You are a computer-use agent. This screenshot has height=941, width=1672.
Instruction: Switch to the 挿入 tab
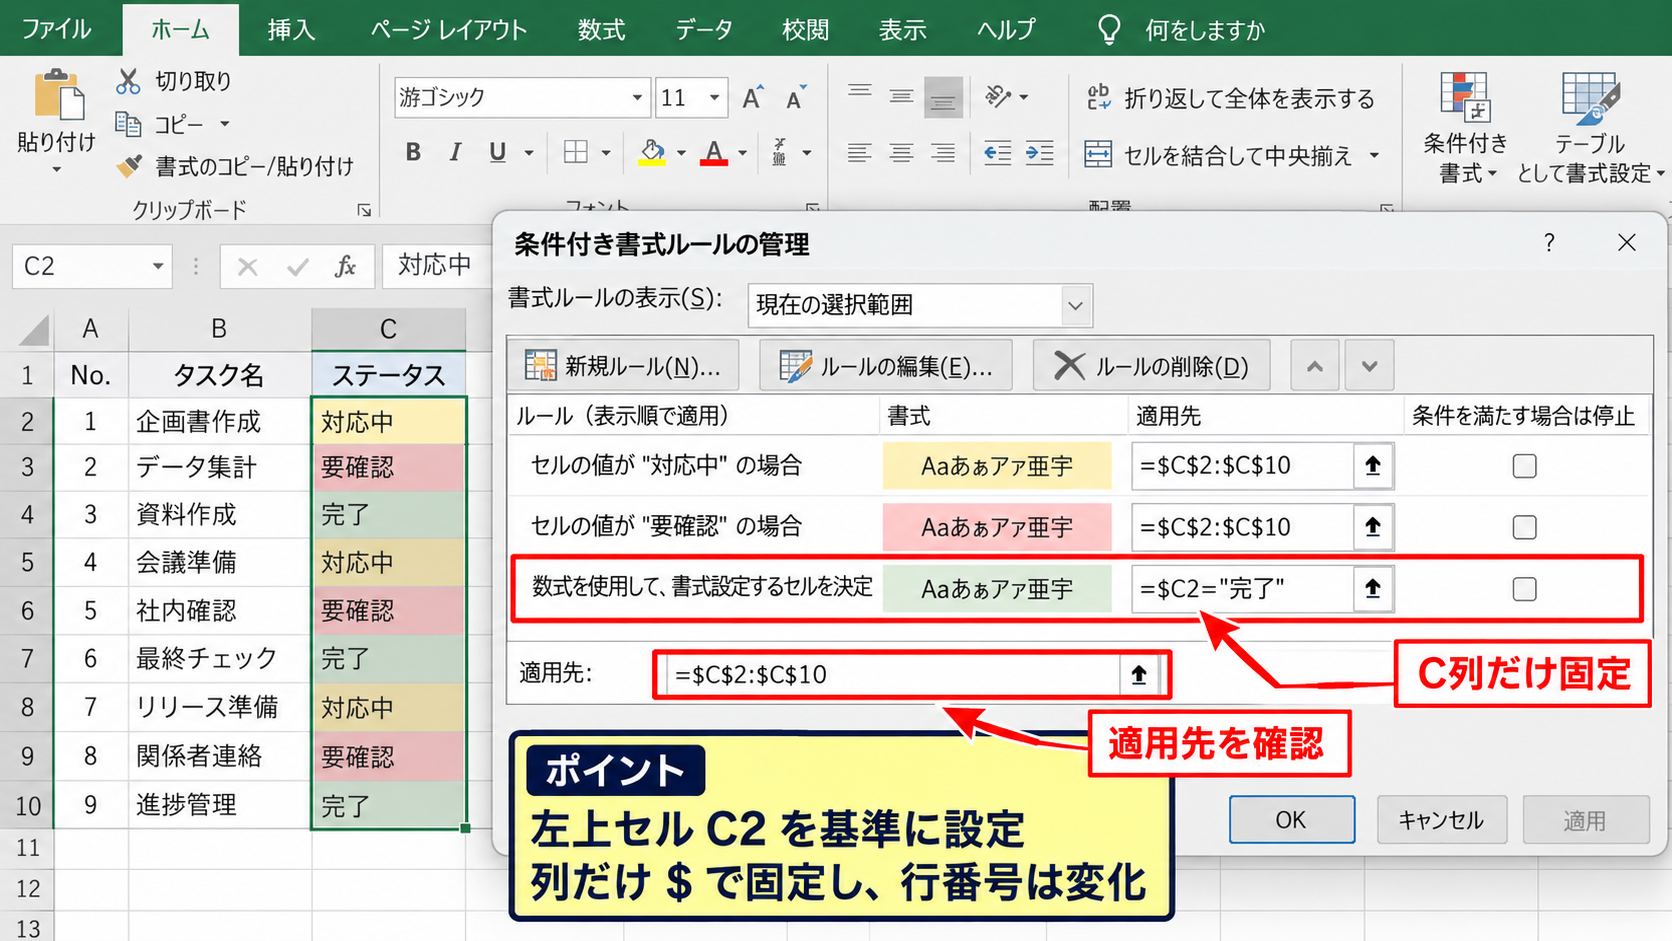291,30
